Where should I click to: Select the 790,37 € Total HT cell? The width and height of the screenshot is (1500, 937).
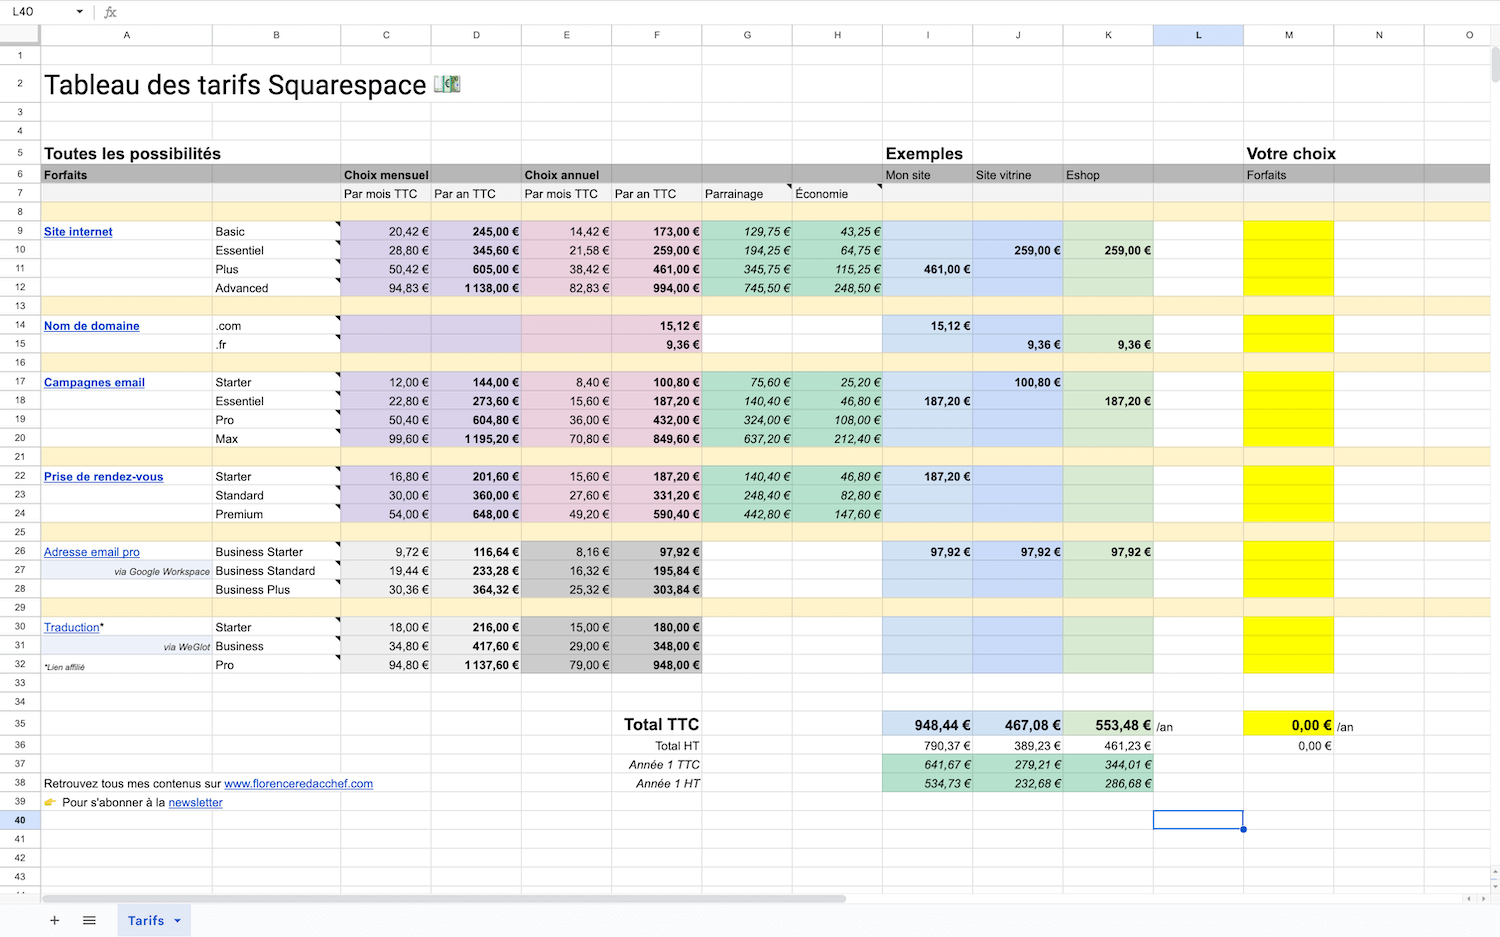927,746
